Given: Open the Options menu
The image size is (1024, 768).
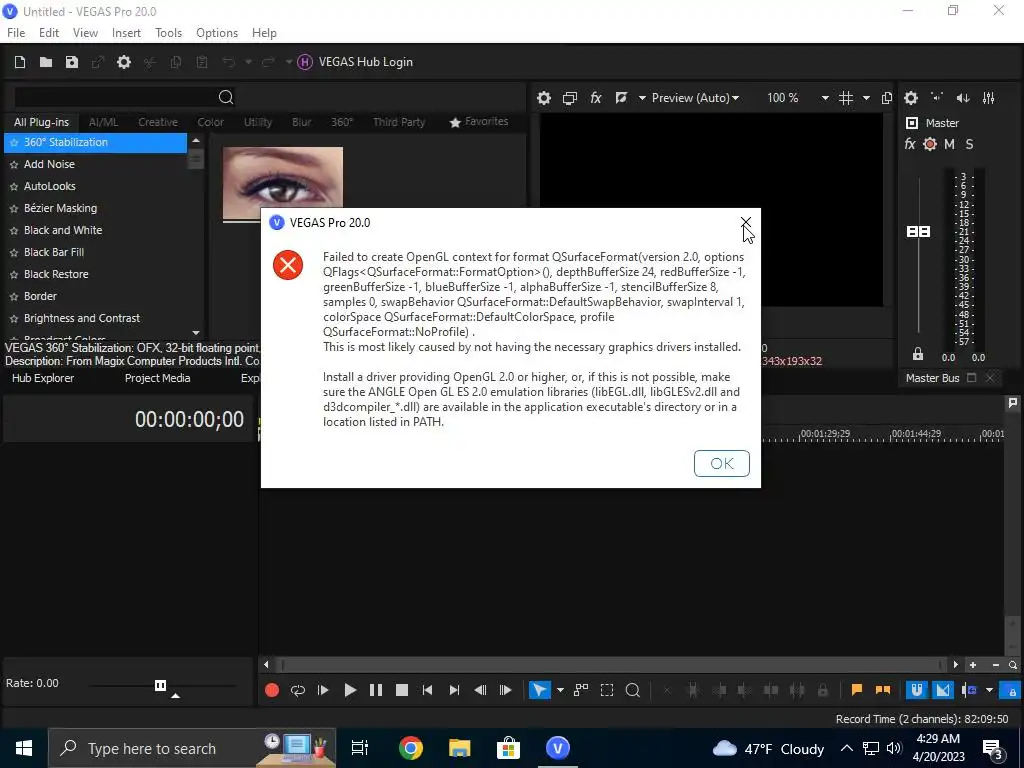Looking at the screenshot, I should (217, 33).
